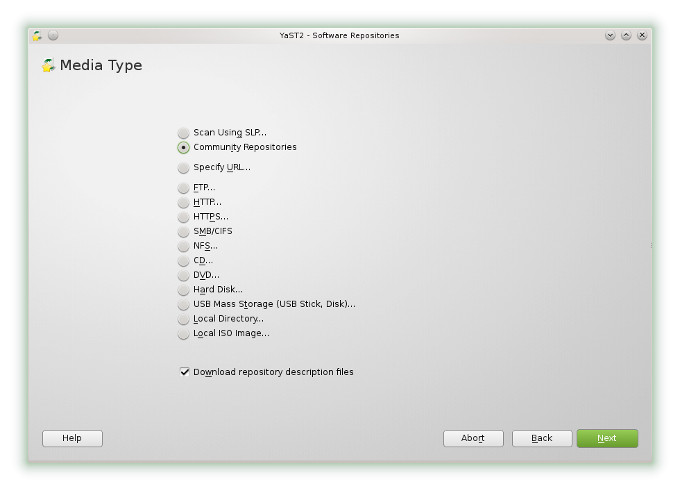The image size is (680, 491).
Task: Choose the NFS radio button
Action: (183, 246)
